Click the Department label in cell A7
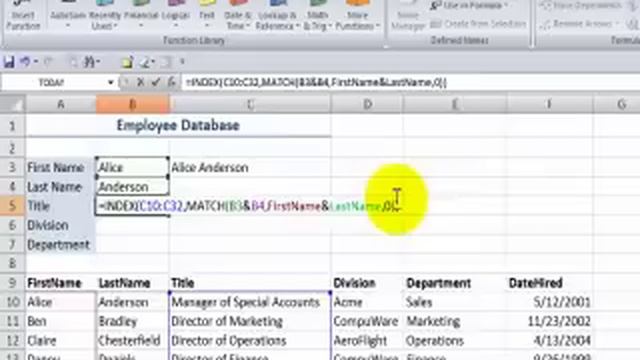The width and height of the screenshot is (640, 360). 61,245
